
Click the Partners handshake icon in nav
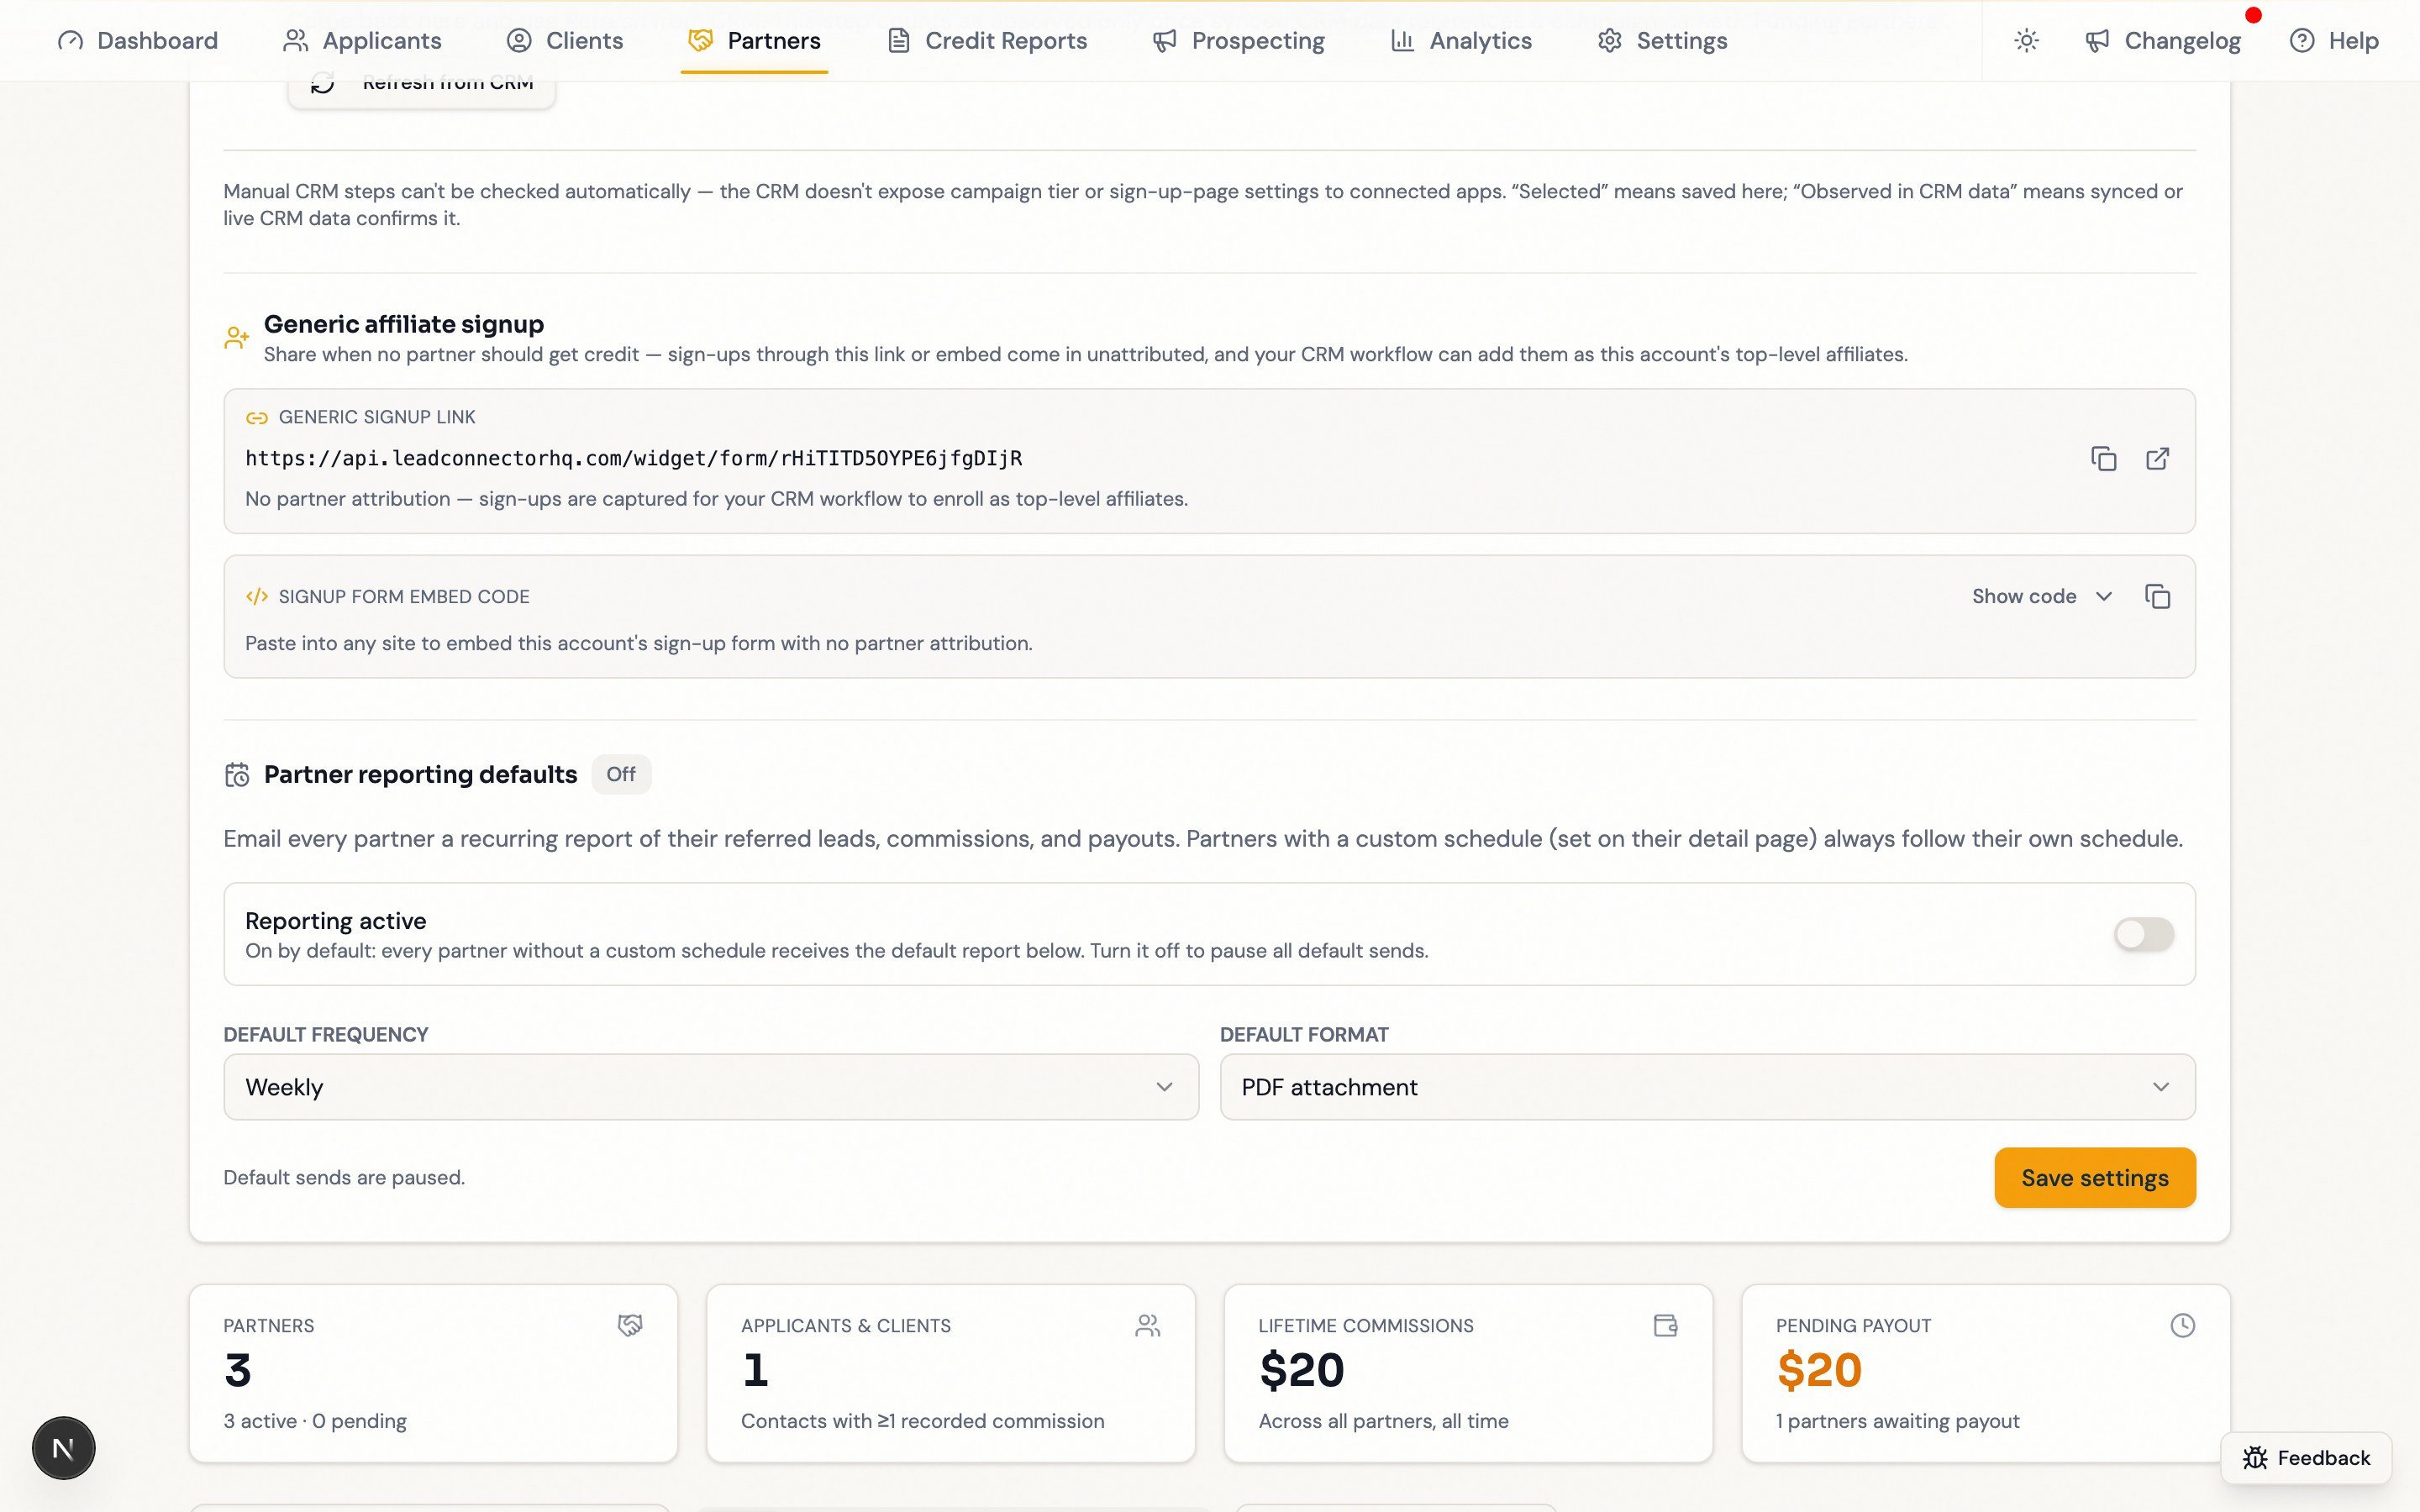point(701,40)
